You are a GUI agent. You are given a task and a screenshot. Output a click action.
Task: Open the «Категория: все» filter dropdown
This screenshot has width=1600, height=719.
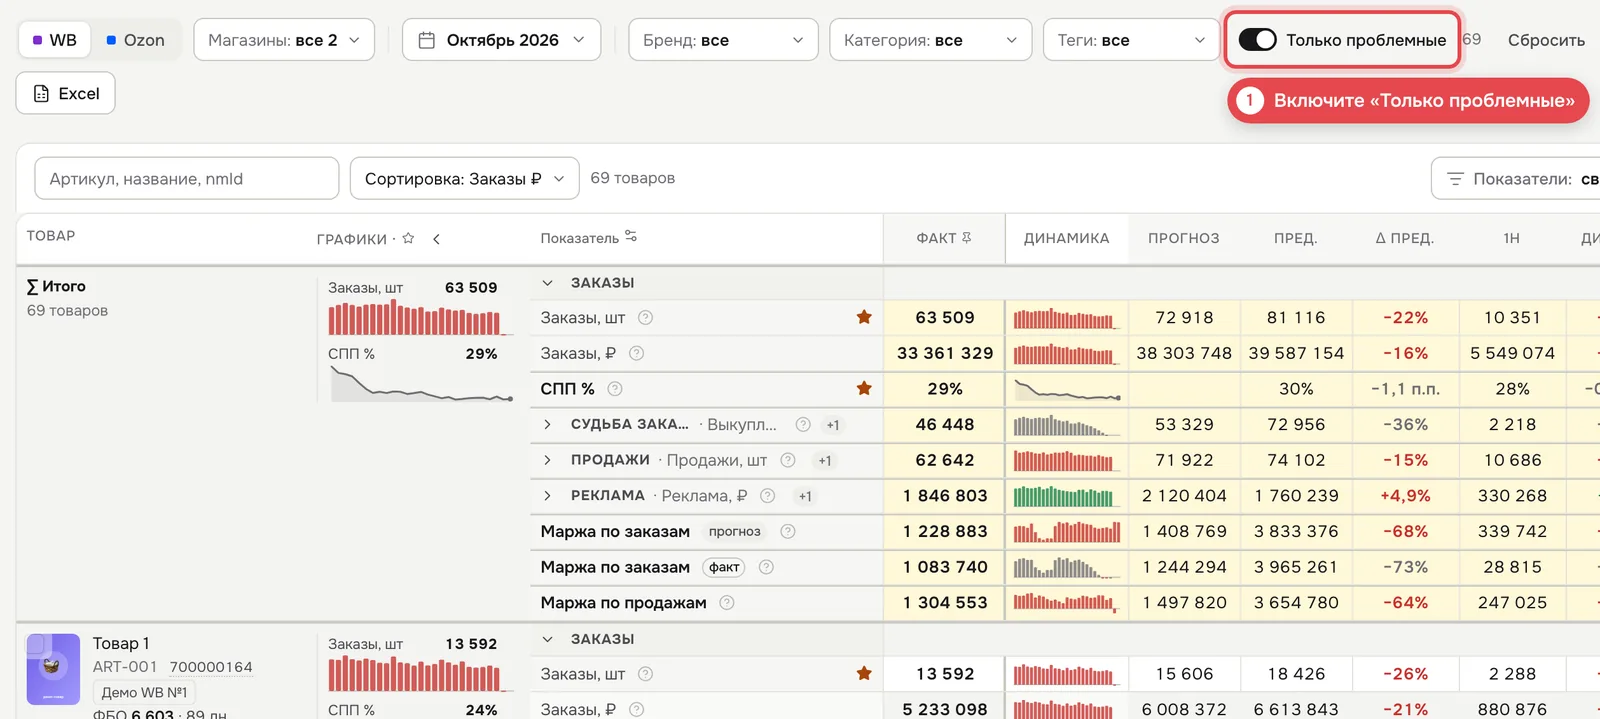point(930,40)
